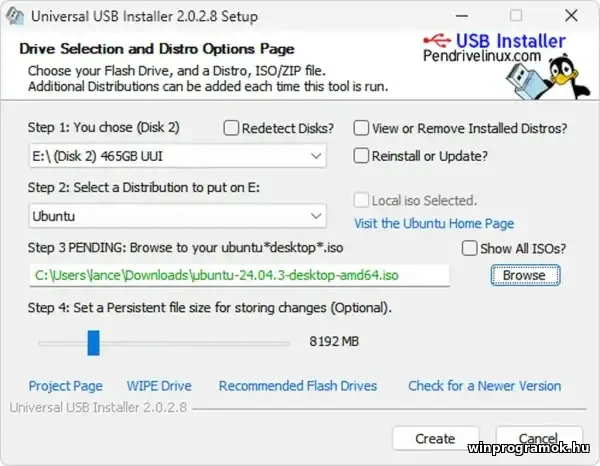Close the Universal USB Installer window
Screen dimensions: 600x466
(x=571, y=16)
